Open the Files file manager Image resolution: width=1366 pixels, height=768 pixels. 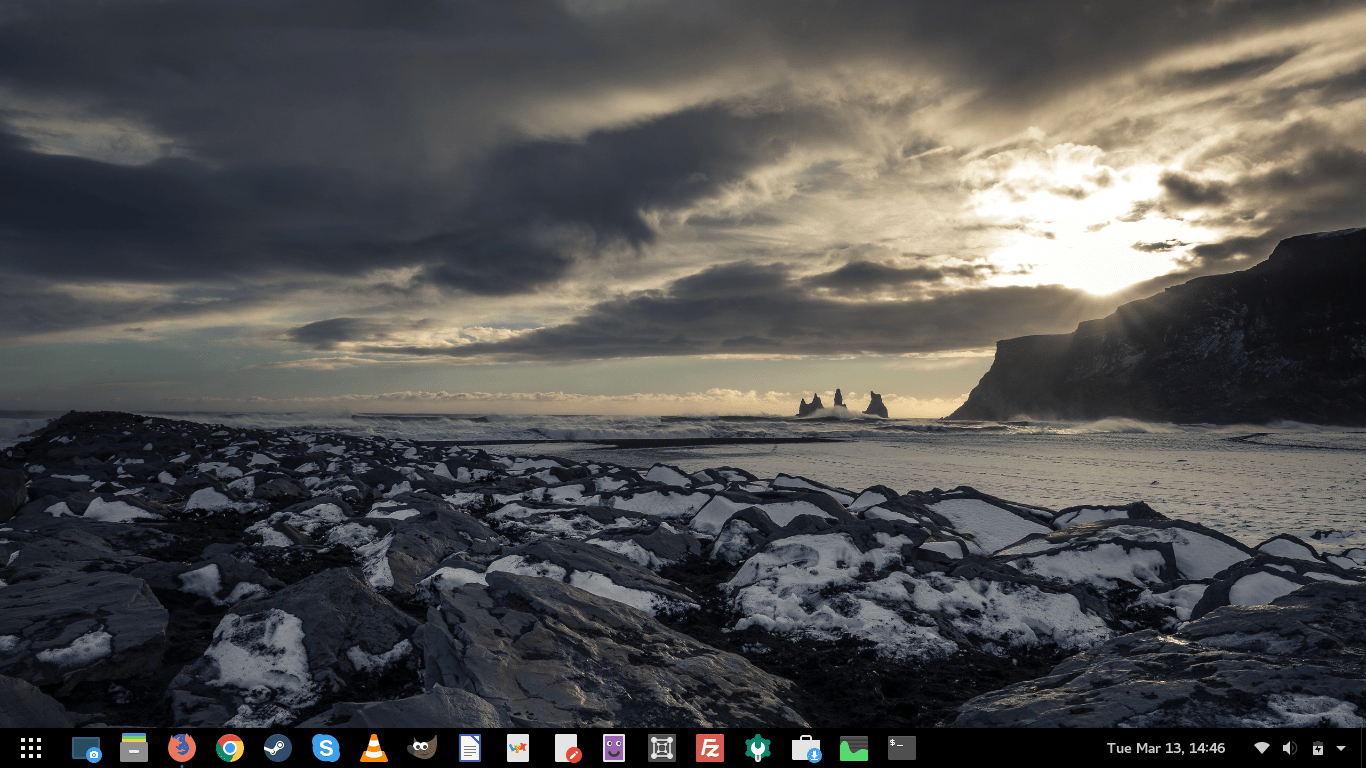pyautogui.click(x=134, y=748)
